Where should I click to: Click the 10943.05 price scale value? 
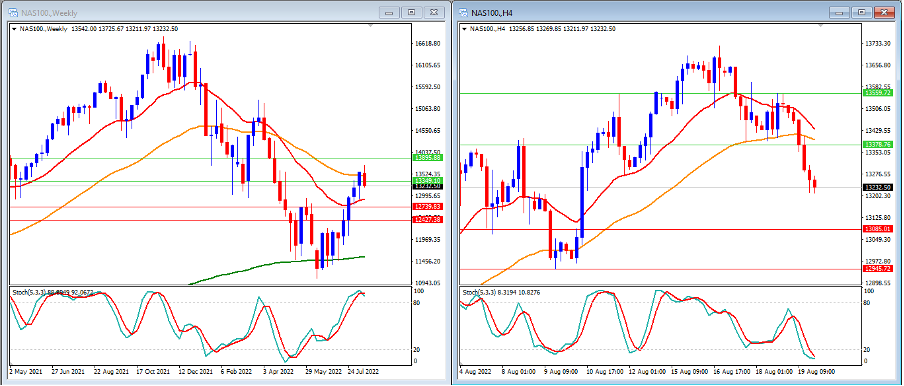click(429, 283)
